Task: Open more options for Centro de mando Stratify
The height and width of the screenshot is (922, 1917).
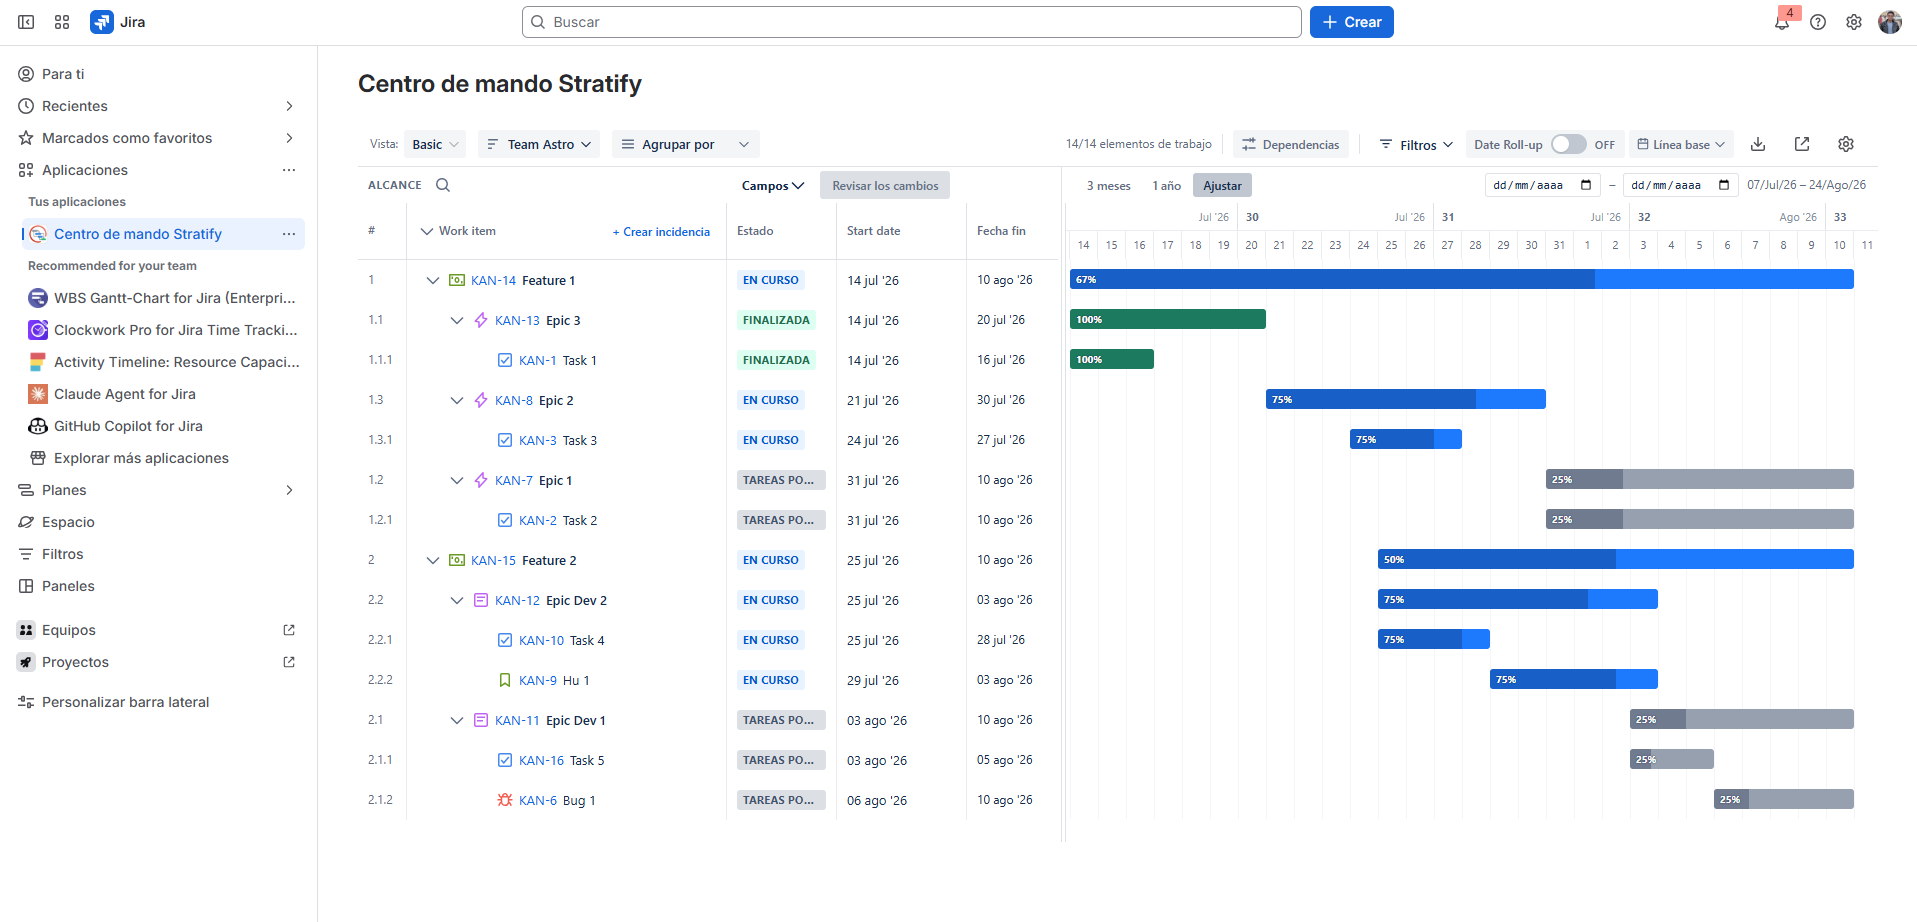Action: 289,234
